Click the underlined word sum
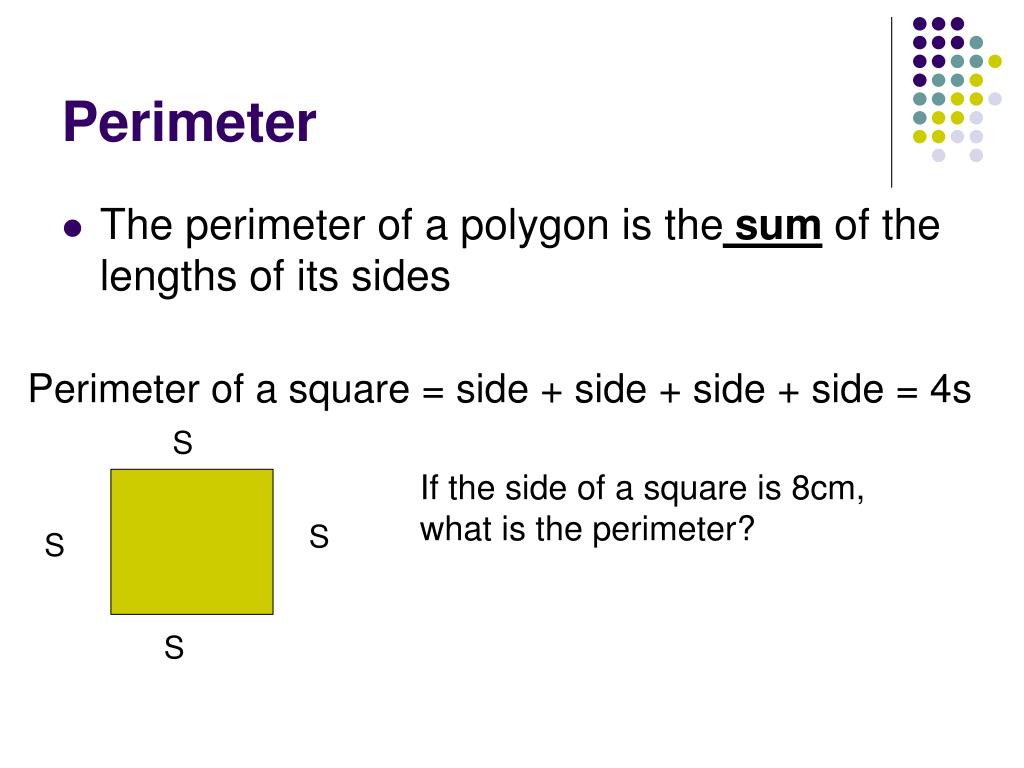 776,227
